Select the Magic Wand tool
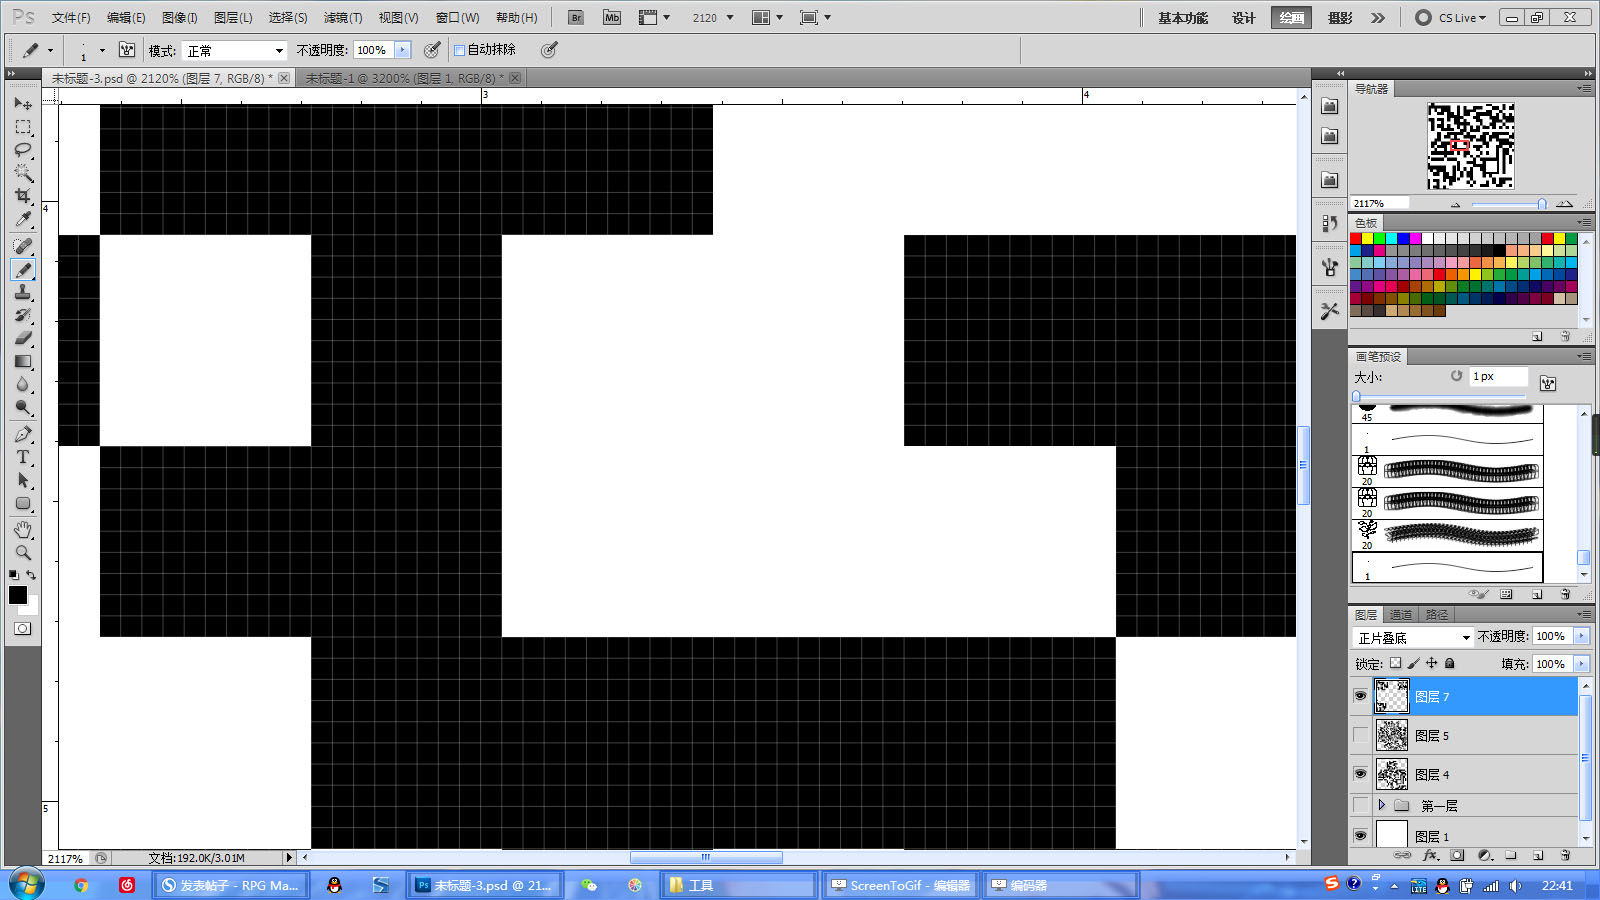The image size is (1600, 900). pyautogui.click(x=23, y=173)
